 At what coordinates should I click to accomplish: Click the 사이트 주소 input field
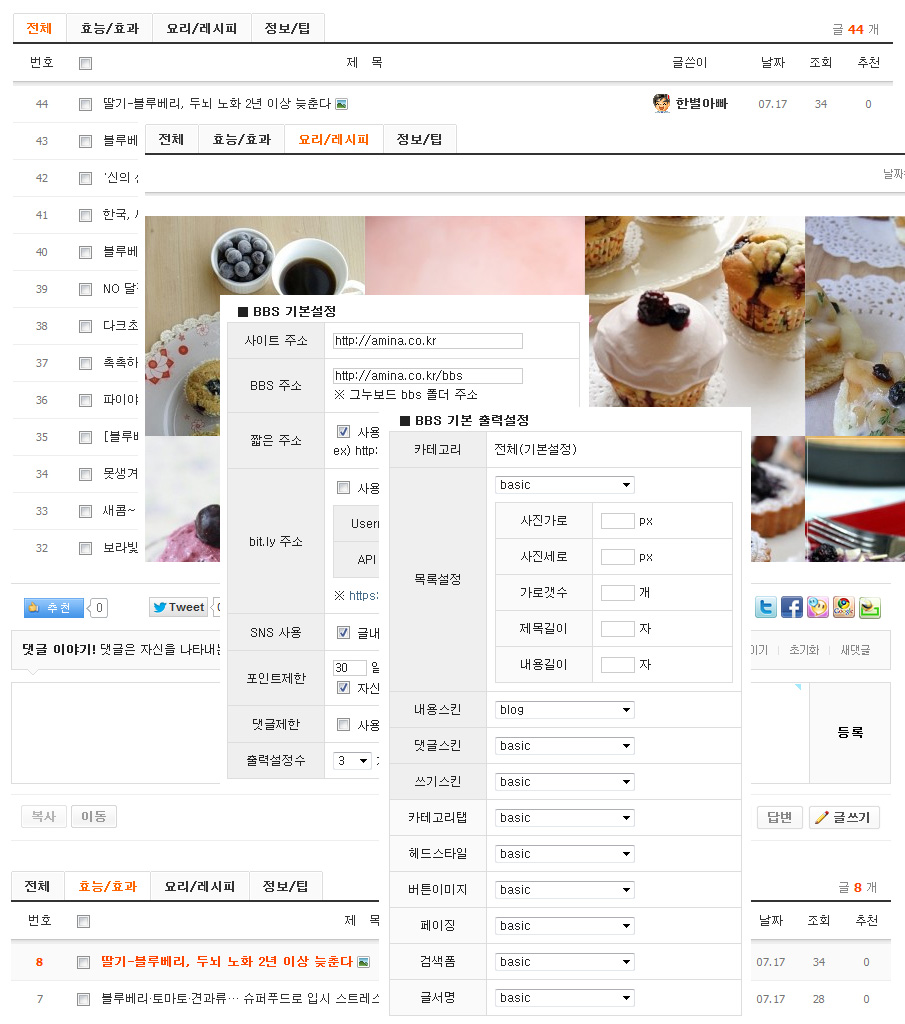point(428,341)
